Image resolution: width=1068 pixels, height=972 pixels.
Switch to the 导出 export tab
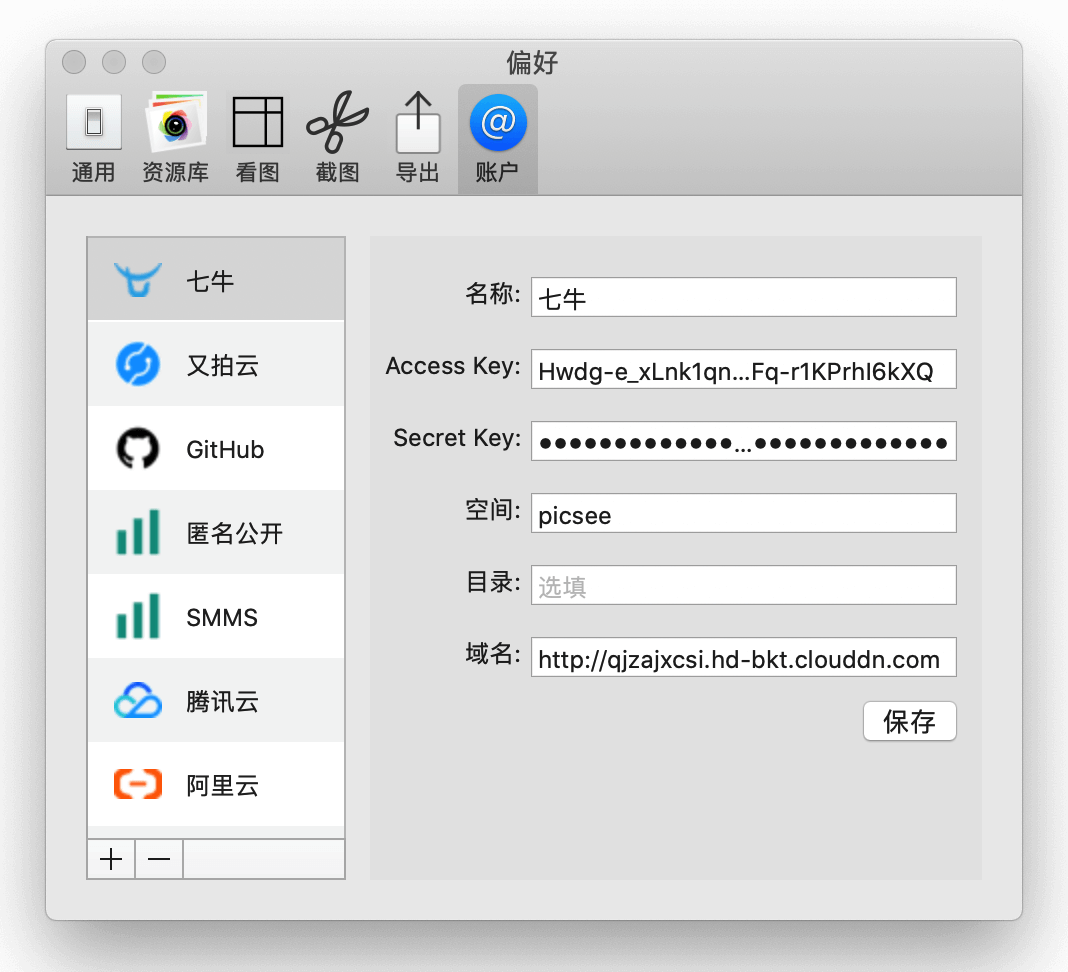tap(418, 139)
